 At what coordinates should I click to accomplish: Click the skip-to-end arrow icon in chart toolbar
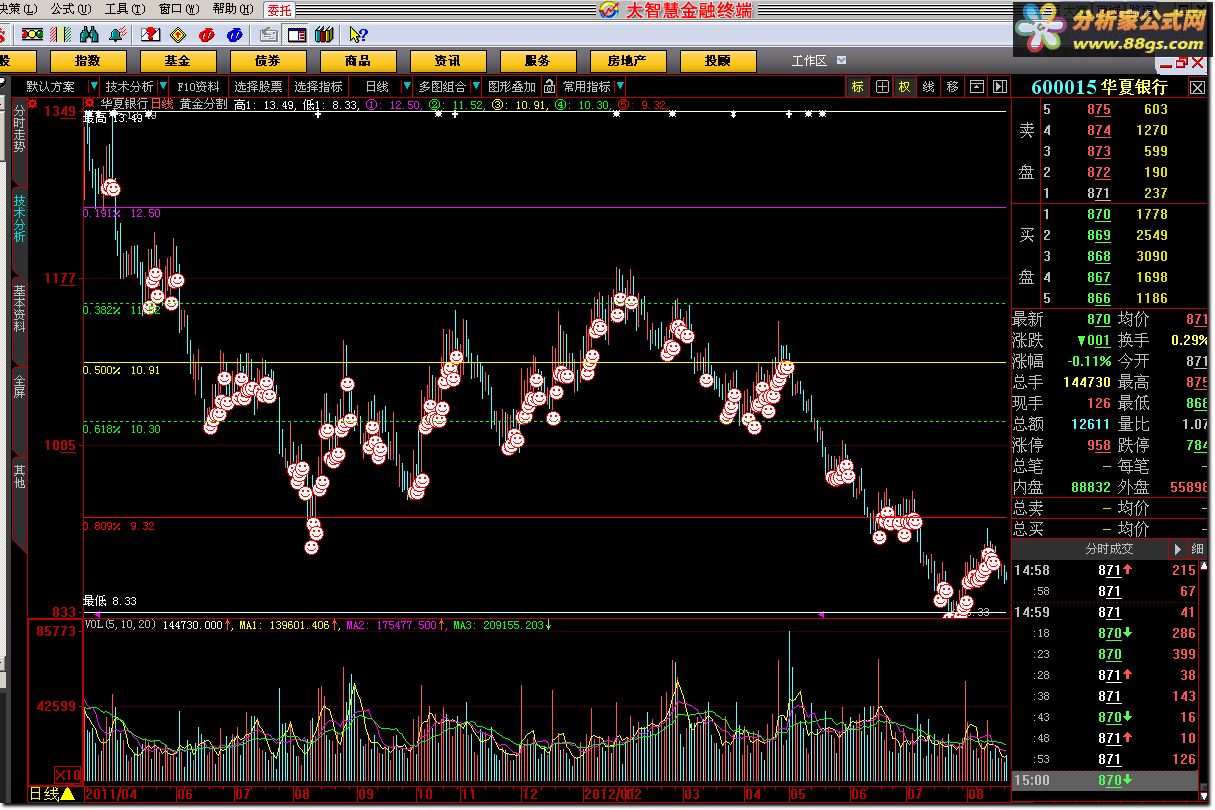tap(999, 87)
